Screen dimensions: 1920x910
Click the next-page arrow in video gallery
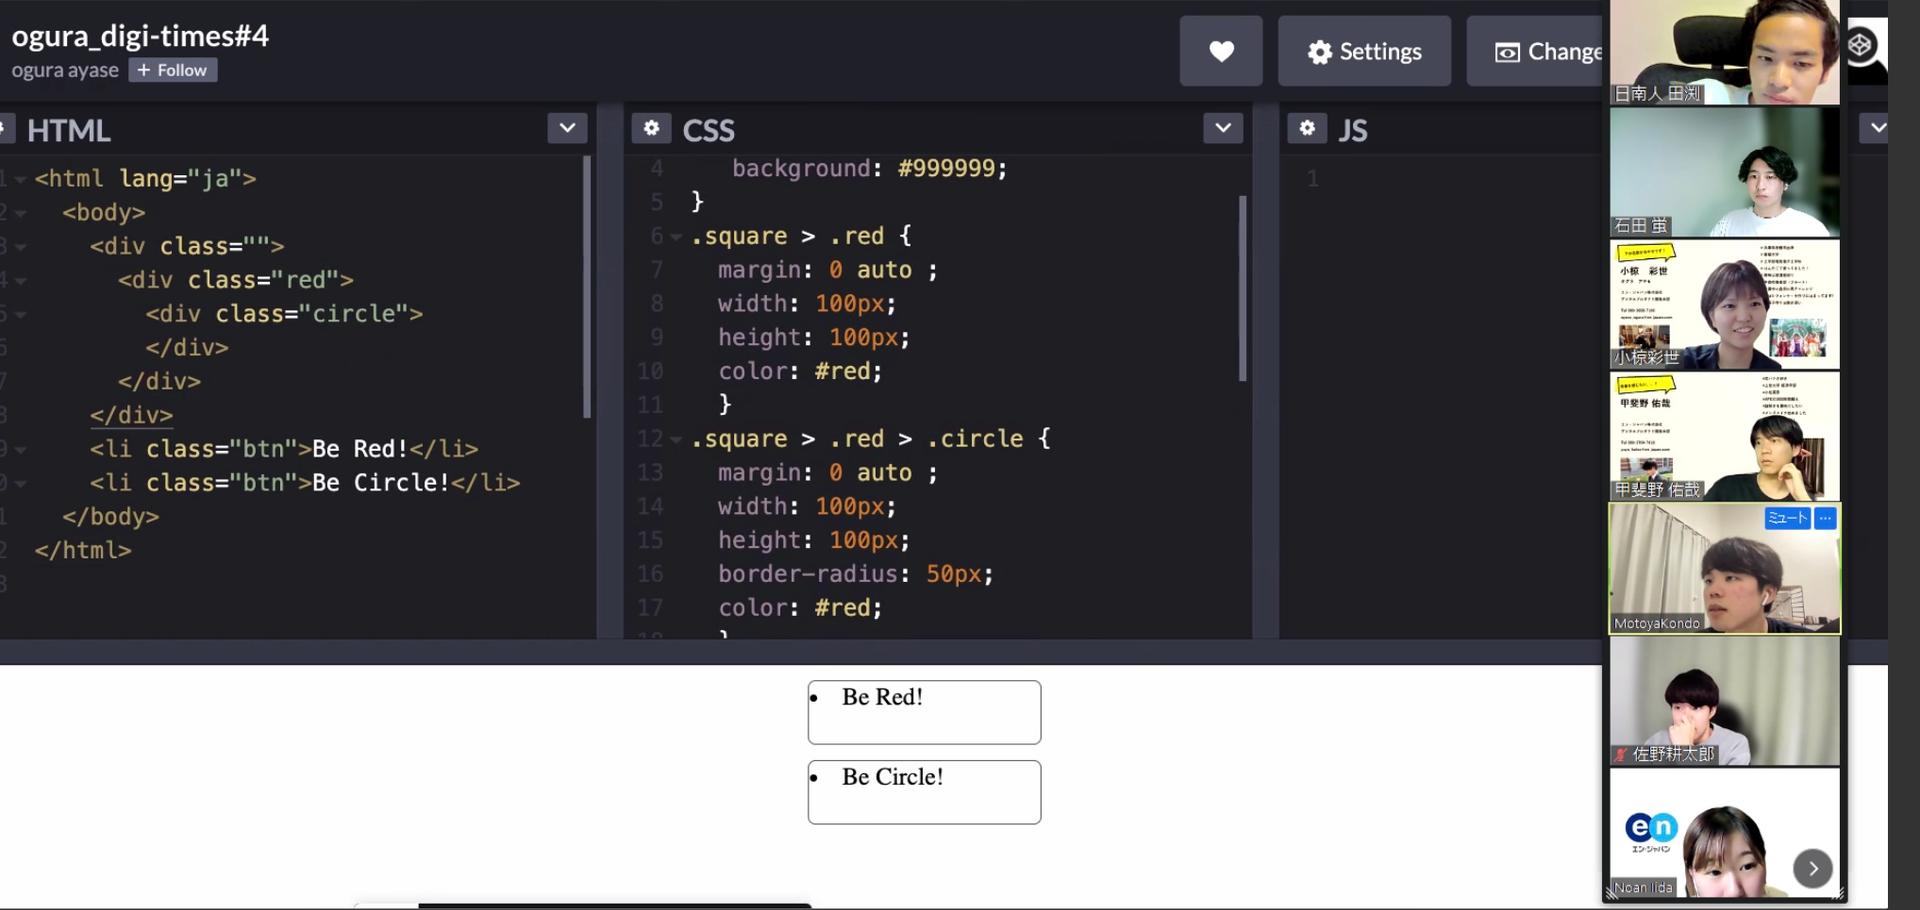point(1812,868)
